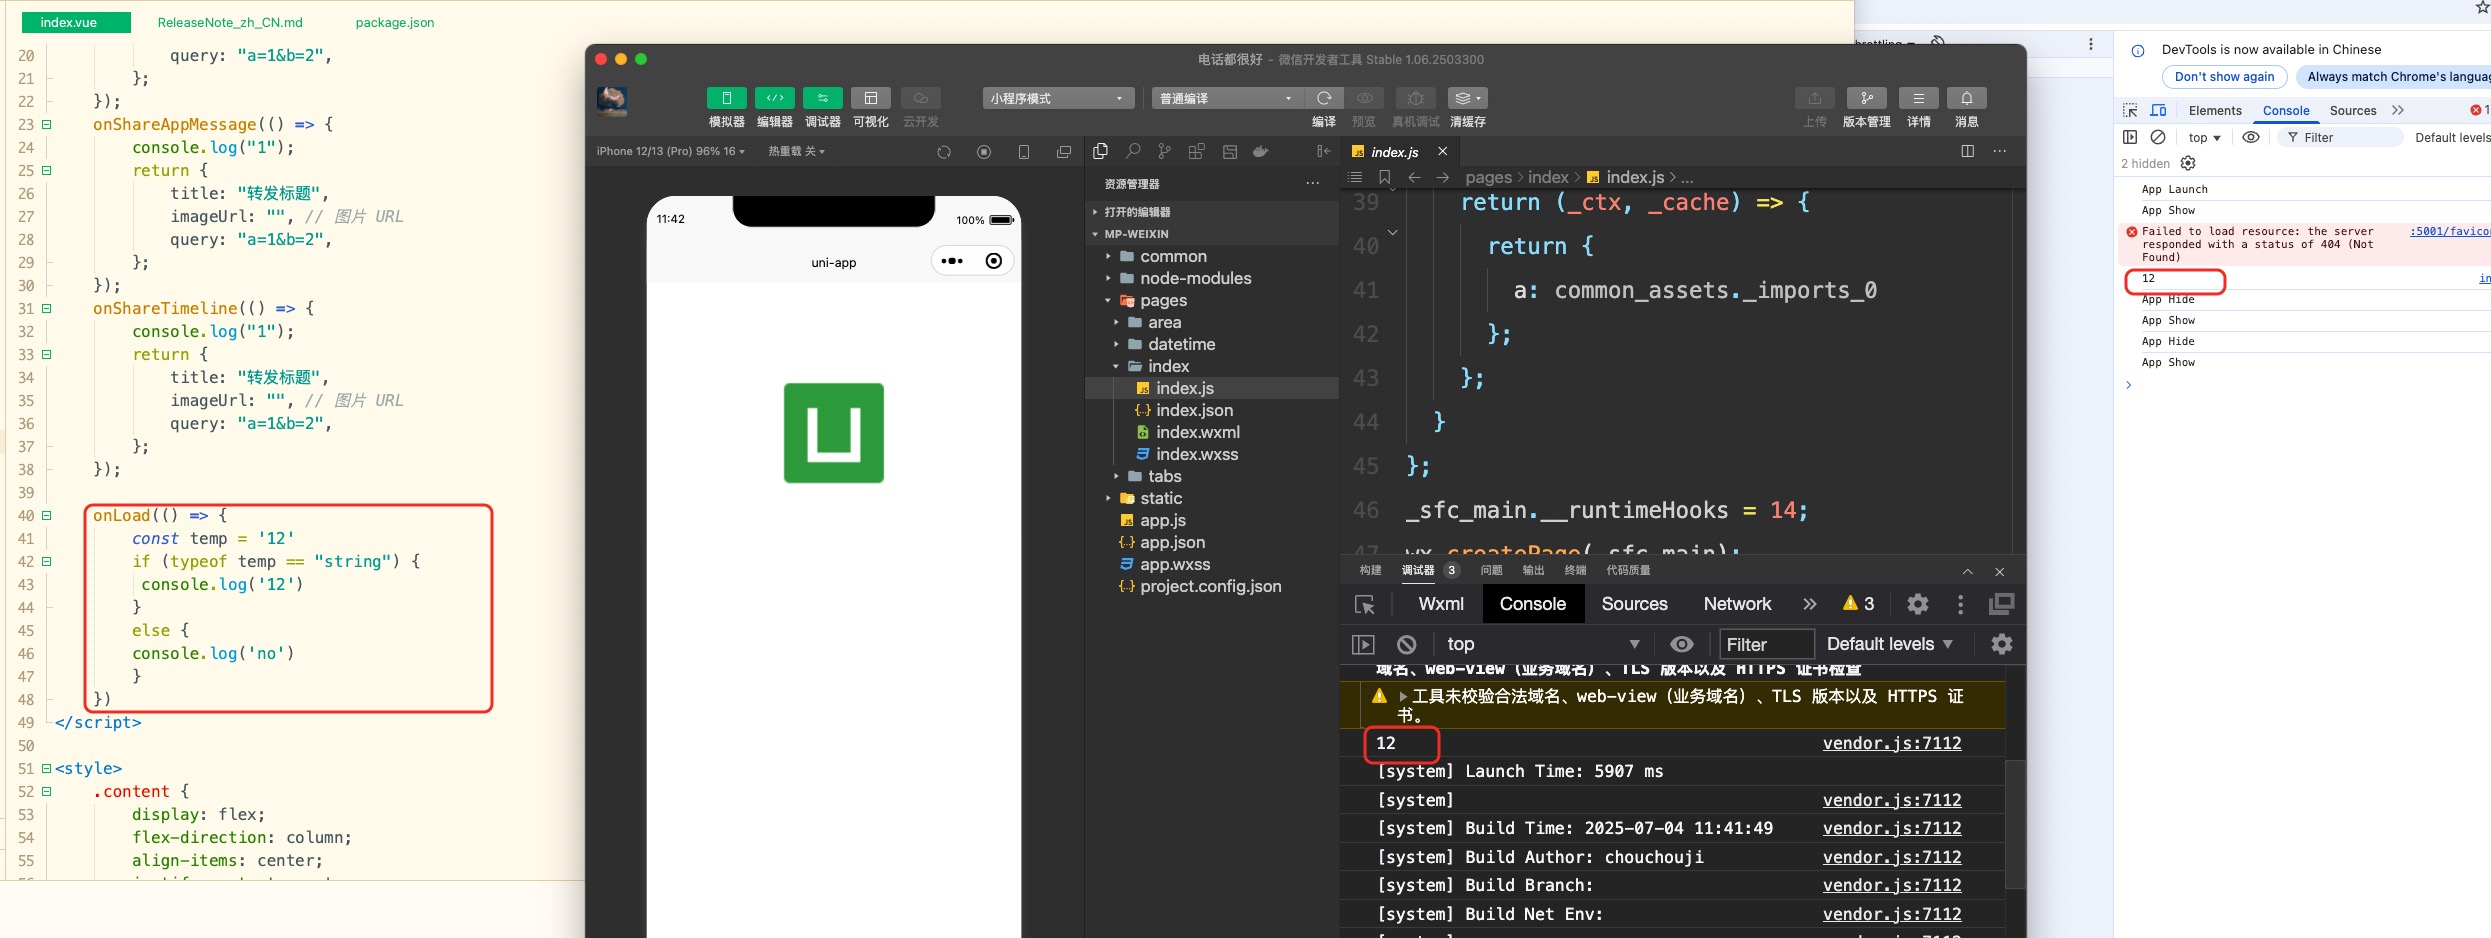Select app.json in file tree

click(1172, 542)
